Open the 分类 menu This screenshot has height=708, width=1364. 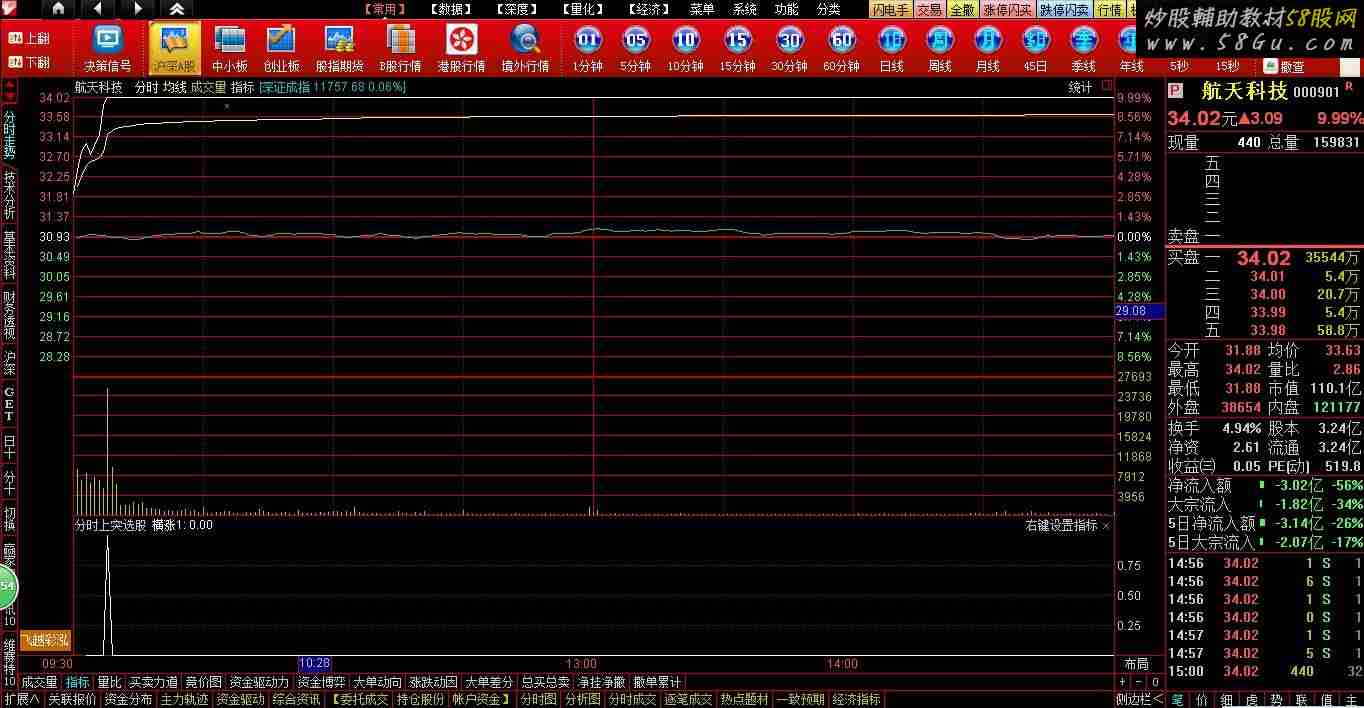tap(829, 9)
